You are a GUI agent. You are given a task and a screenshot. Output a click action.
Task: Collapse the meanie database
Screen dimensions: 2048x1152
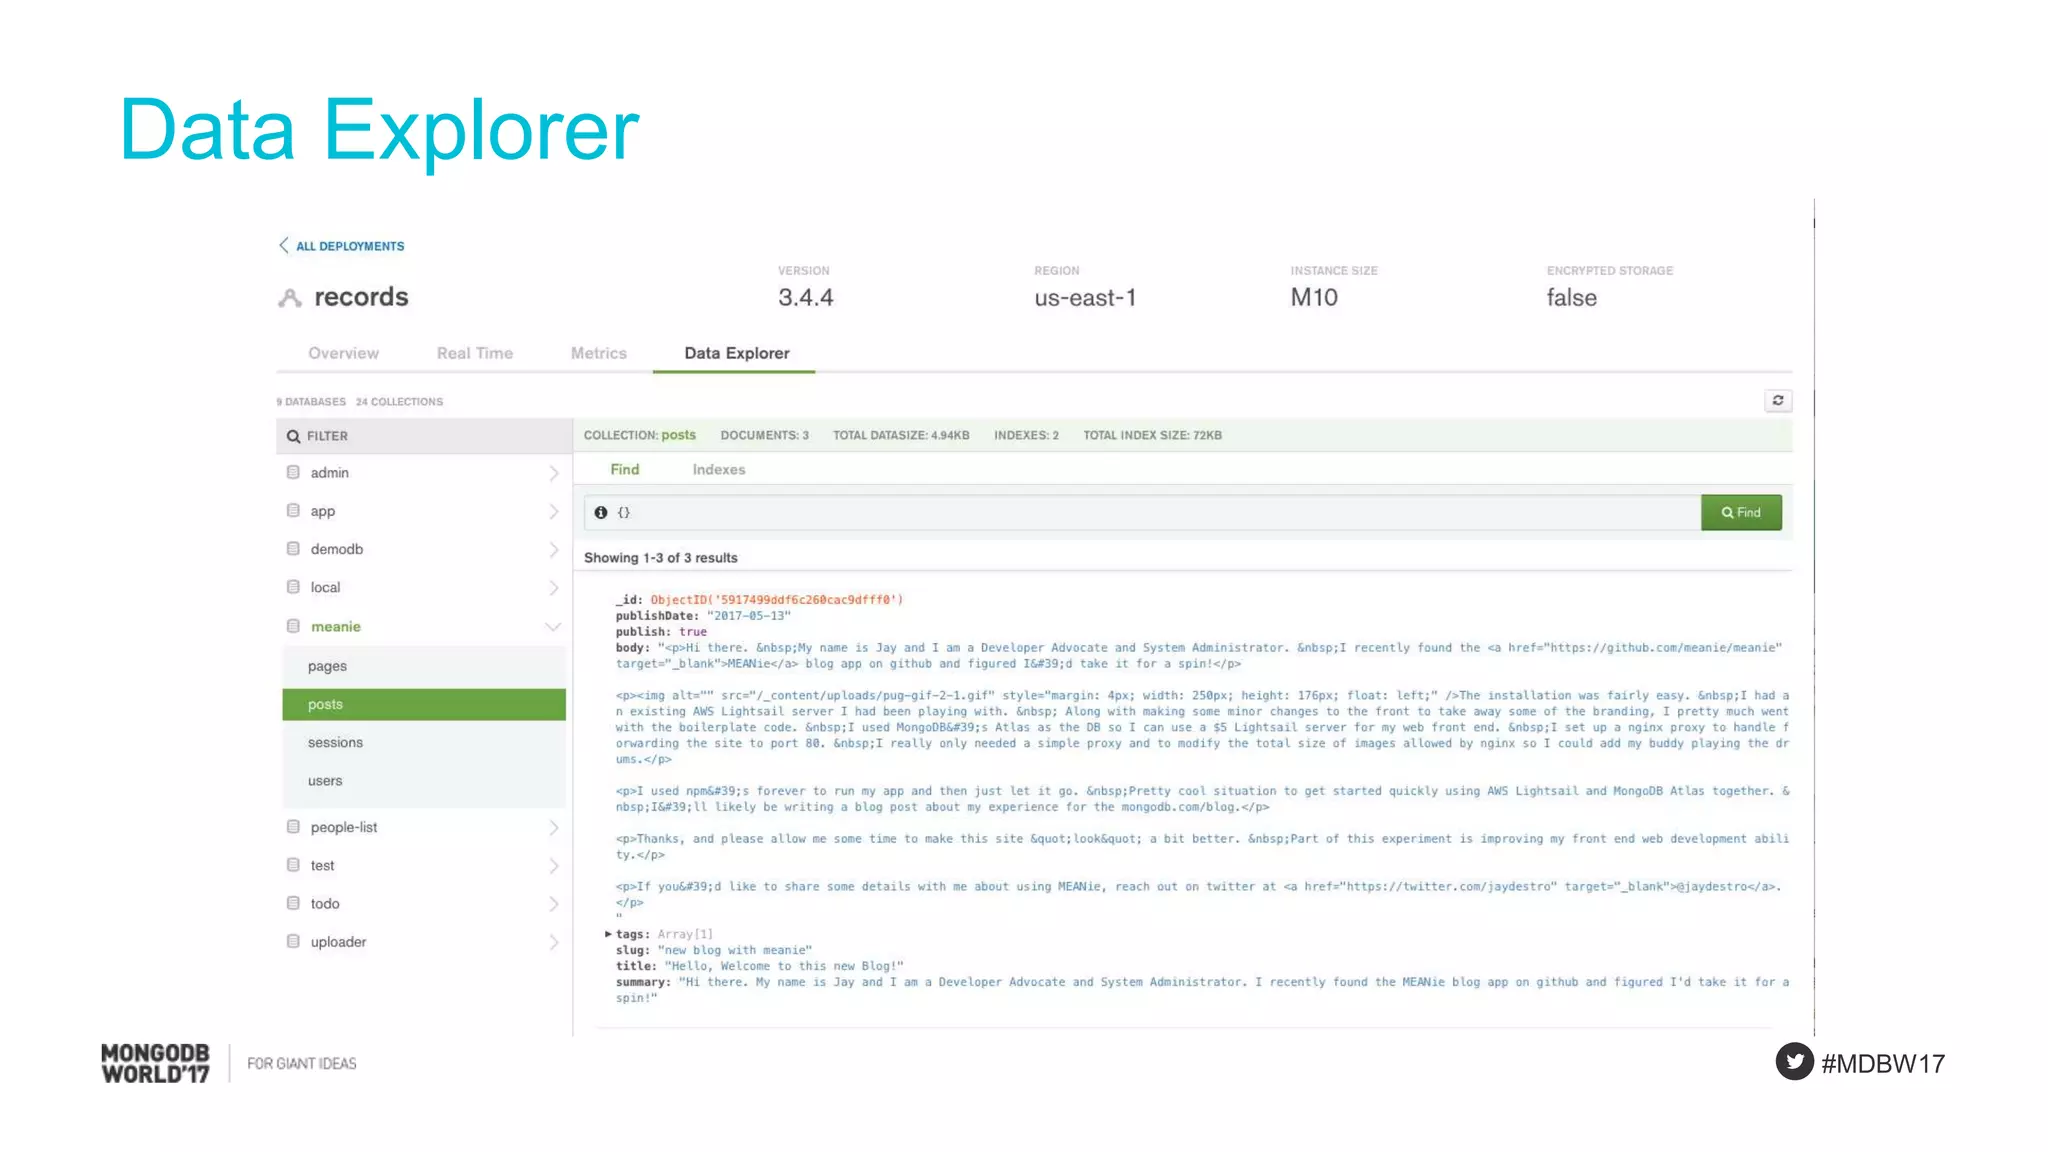[553, 627]
